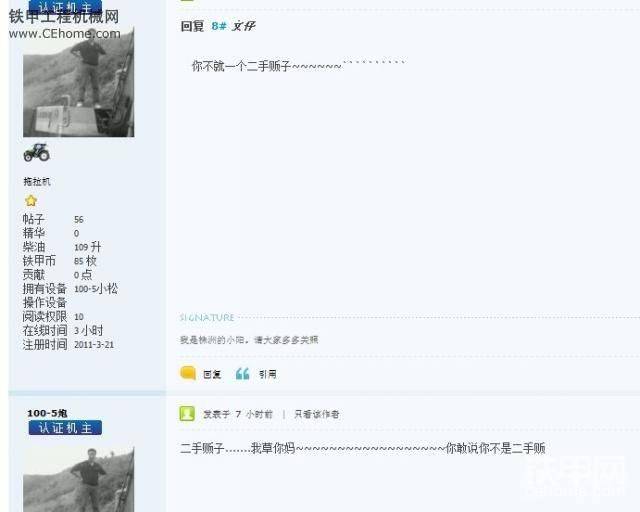Click the 帖子 count 56
The width and height of the screenshot is (640, 512).
tap(79, 220)
